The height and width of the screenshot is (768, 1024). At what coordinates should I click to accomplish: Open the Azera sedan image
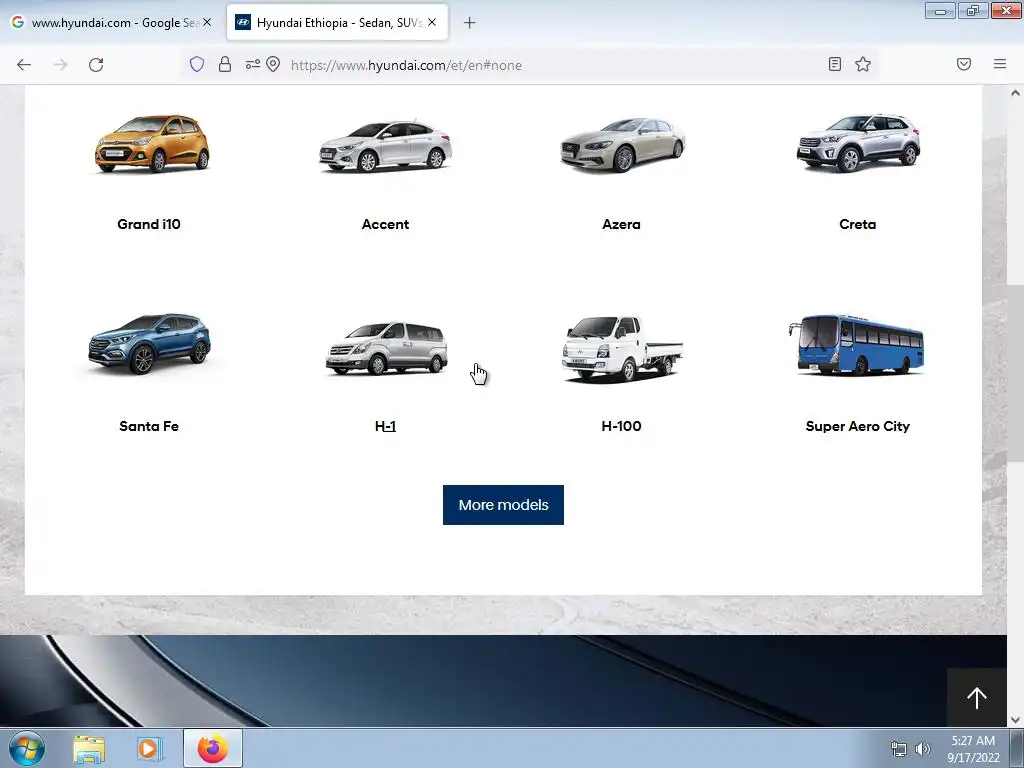[x=622, y=145]
